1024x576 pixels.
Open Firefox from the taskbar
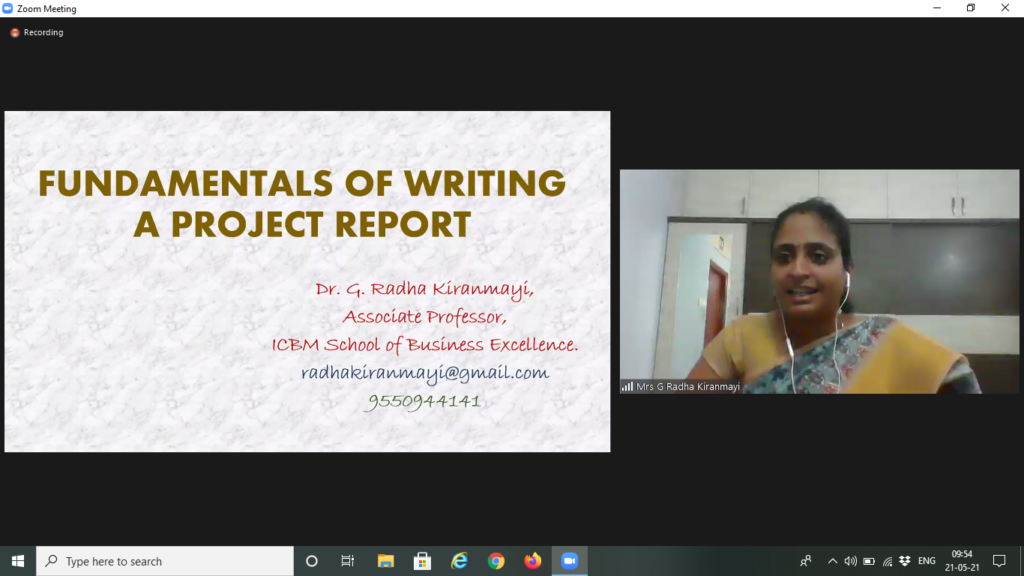pos(533,561)
